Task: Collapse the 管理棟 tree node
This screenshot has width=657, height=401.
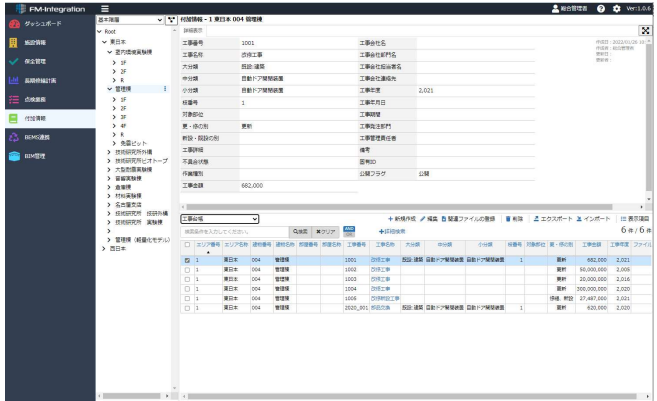Action: coord(110,89)
